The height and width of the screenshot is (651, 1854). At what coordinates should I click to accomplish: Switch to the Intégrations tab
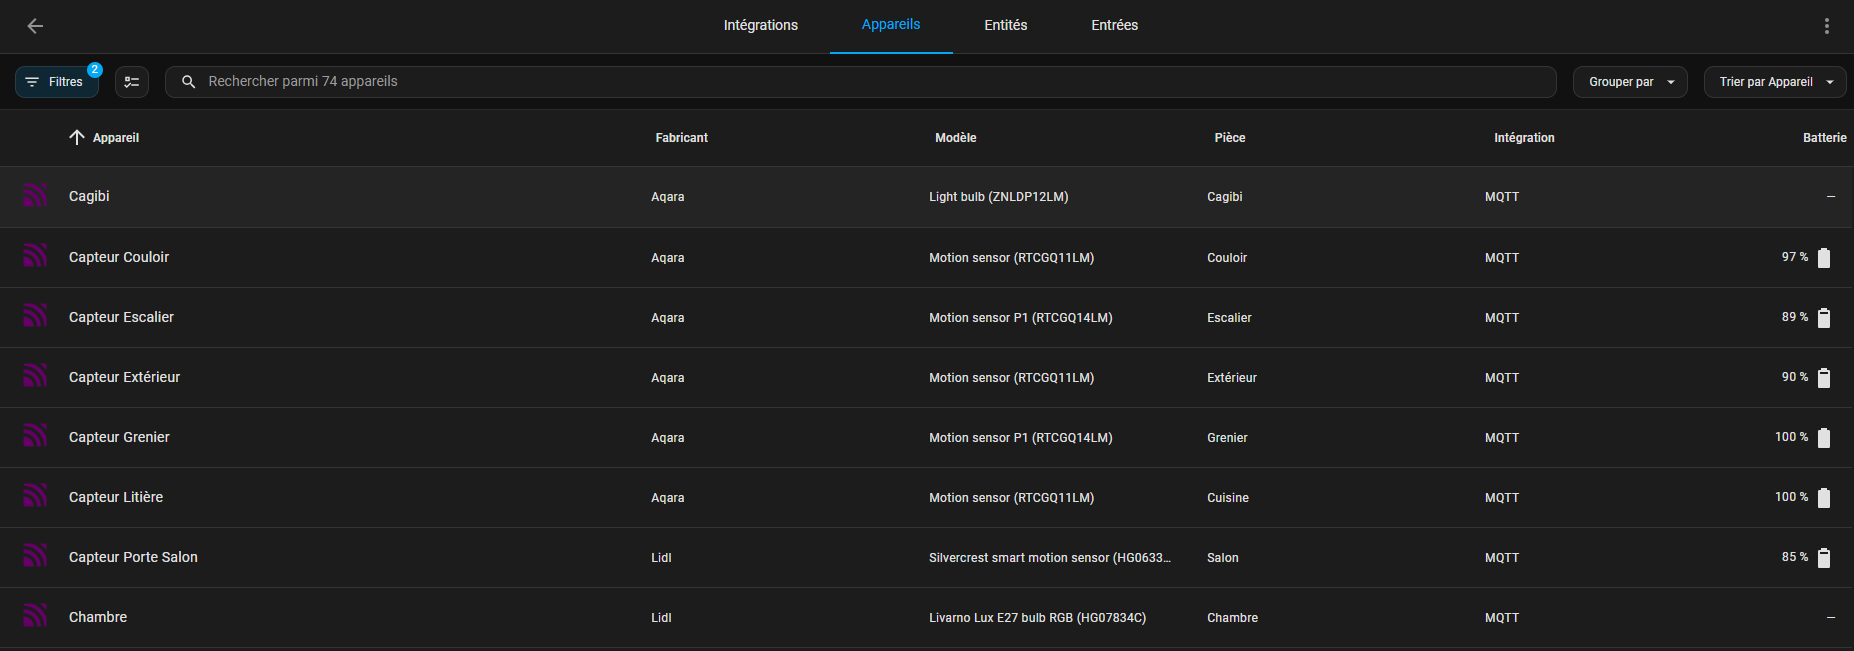pyautogui.click(x=760, y=26)
